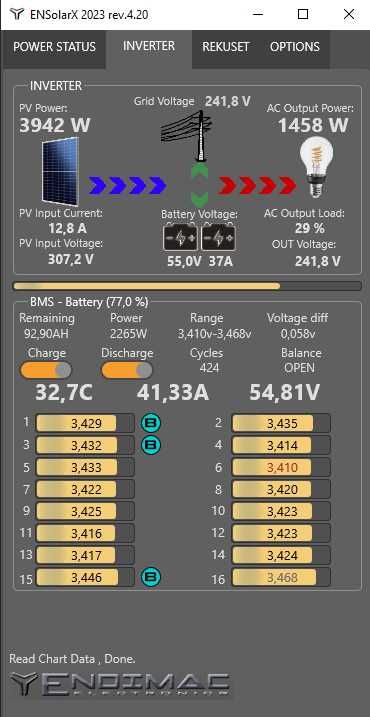370x717 pixels.
Task: Click the solar panel icon
Action: [61, 171]
